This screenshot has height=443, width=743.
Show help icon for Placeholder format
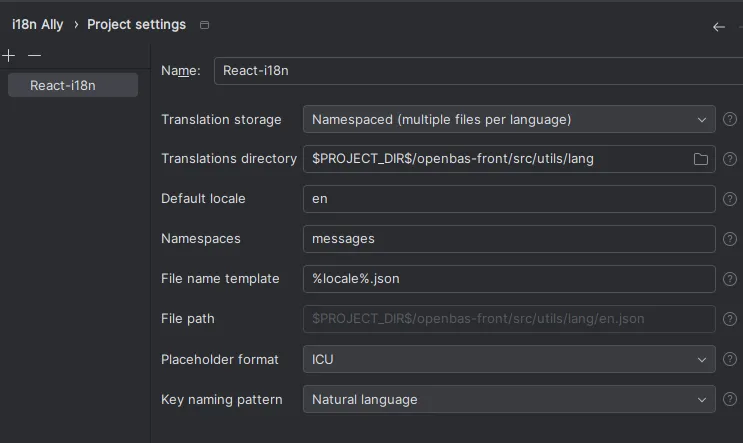pyautogui.click(x=730, y=359)
